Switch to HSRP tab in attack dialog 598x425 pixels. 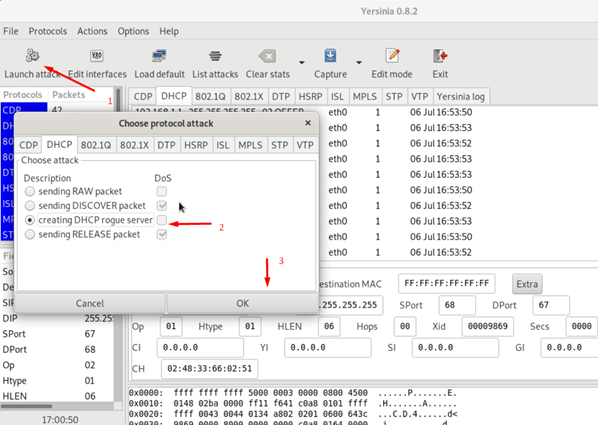196,145
